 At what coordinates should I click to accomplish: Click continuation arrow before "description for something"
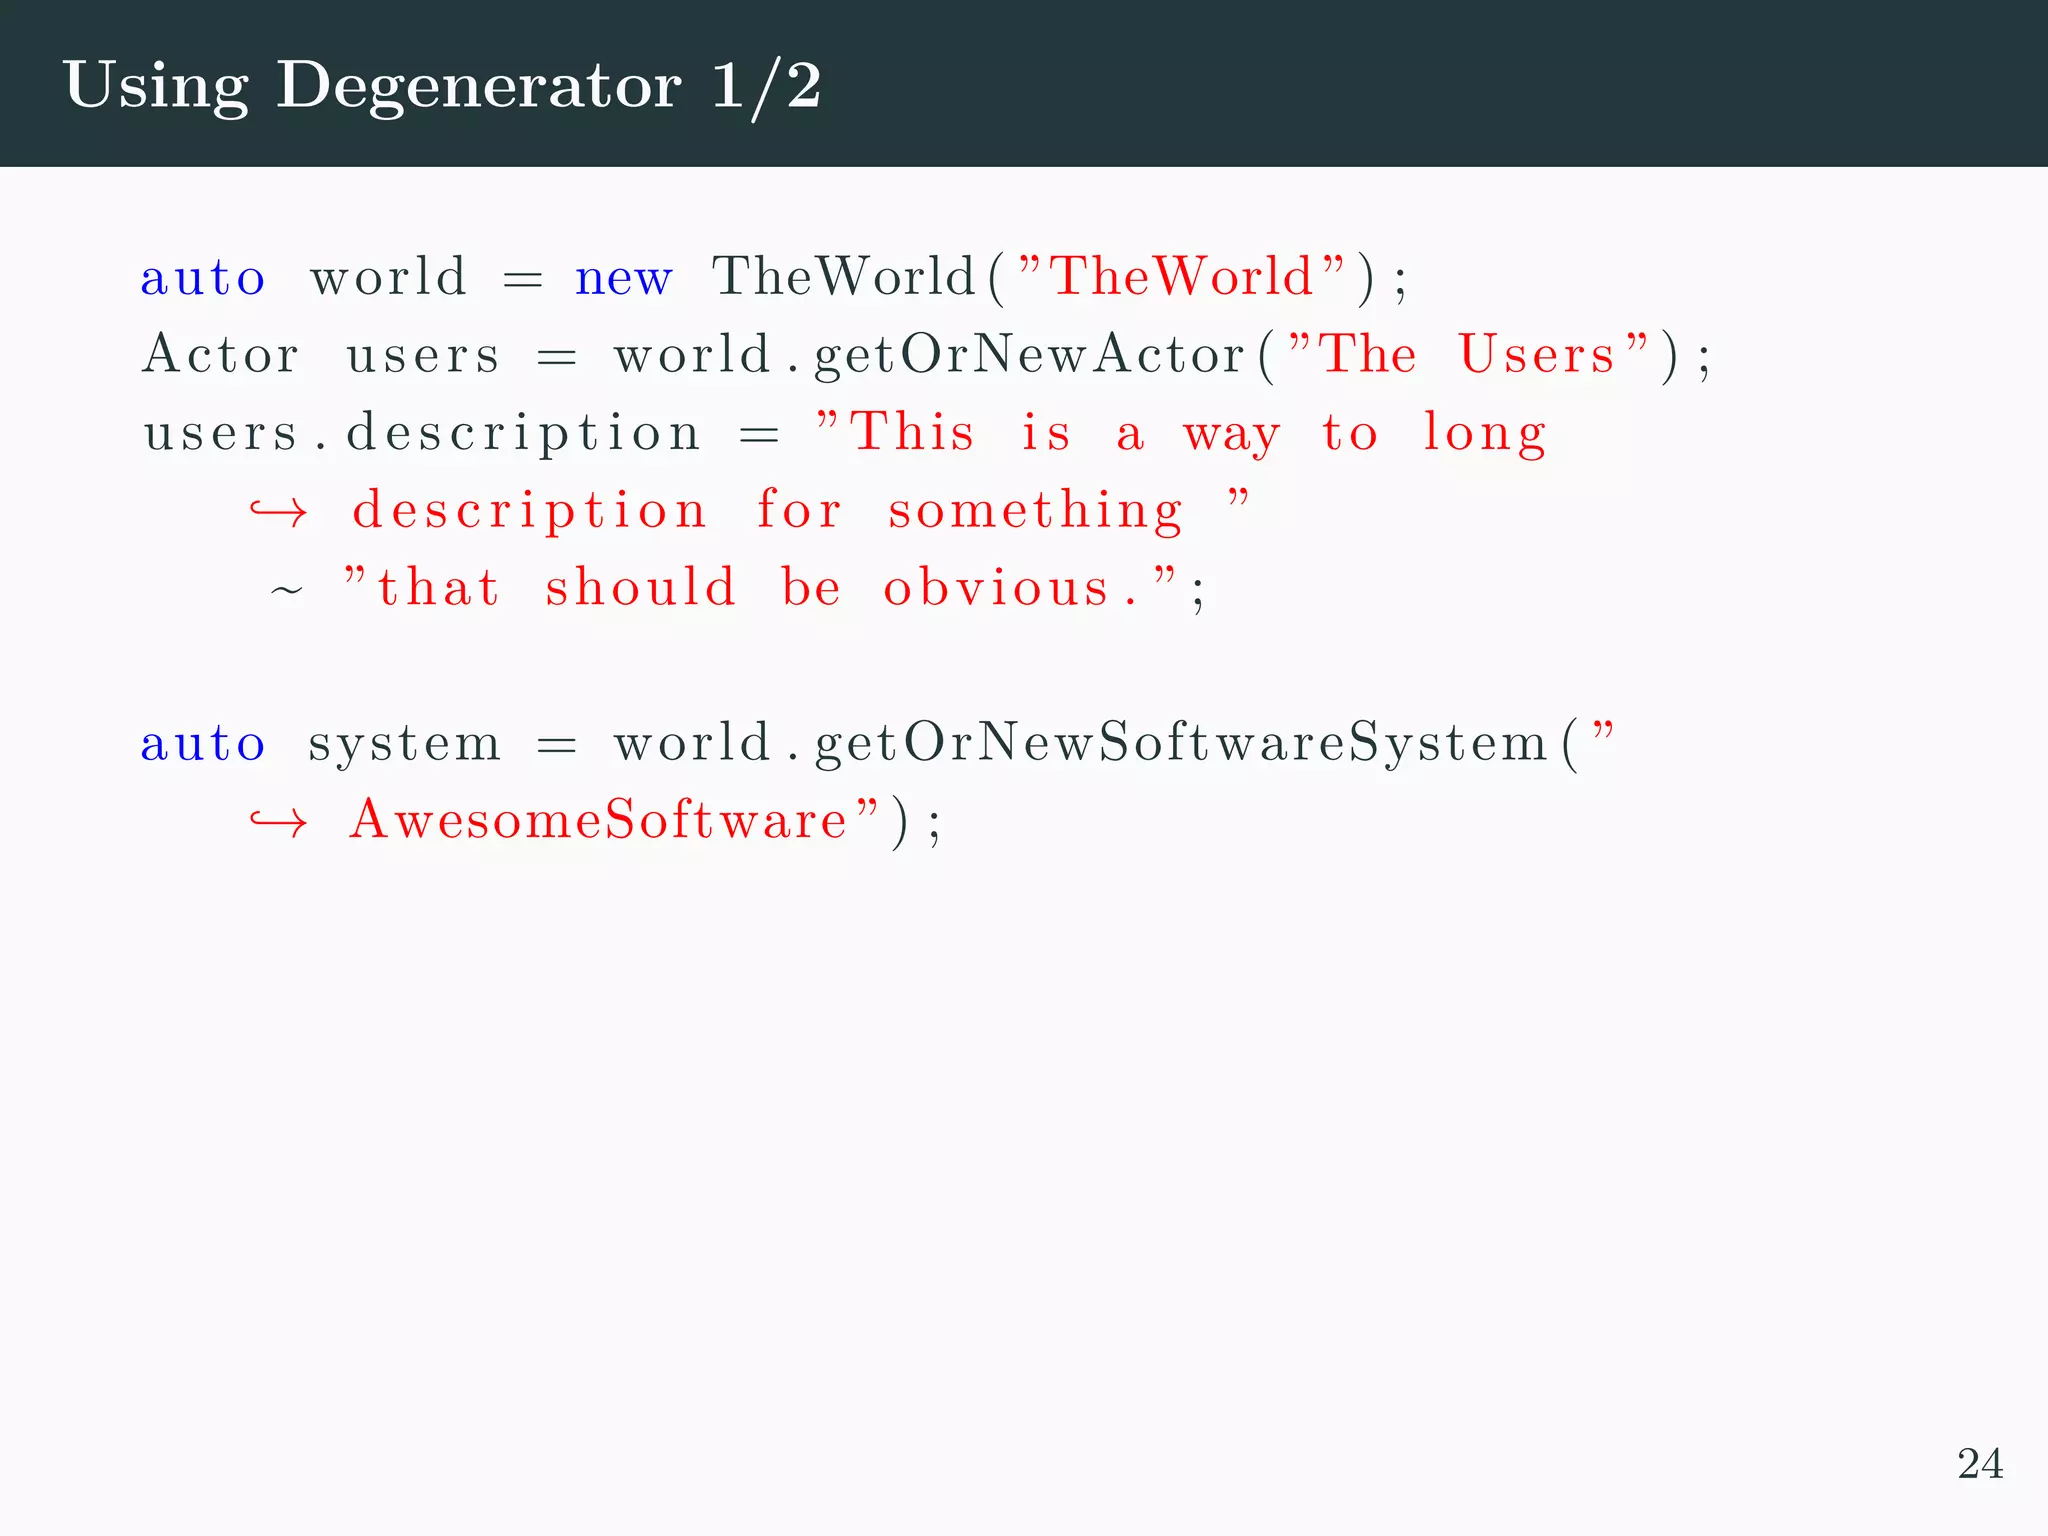[278, 513]
